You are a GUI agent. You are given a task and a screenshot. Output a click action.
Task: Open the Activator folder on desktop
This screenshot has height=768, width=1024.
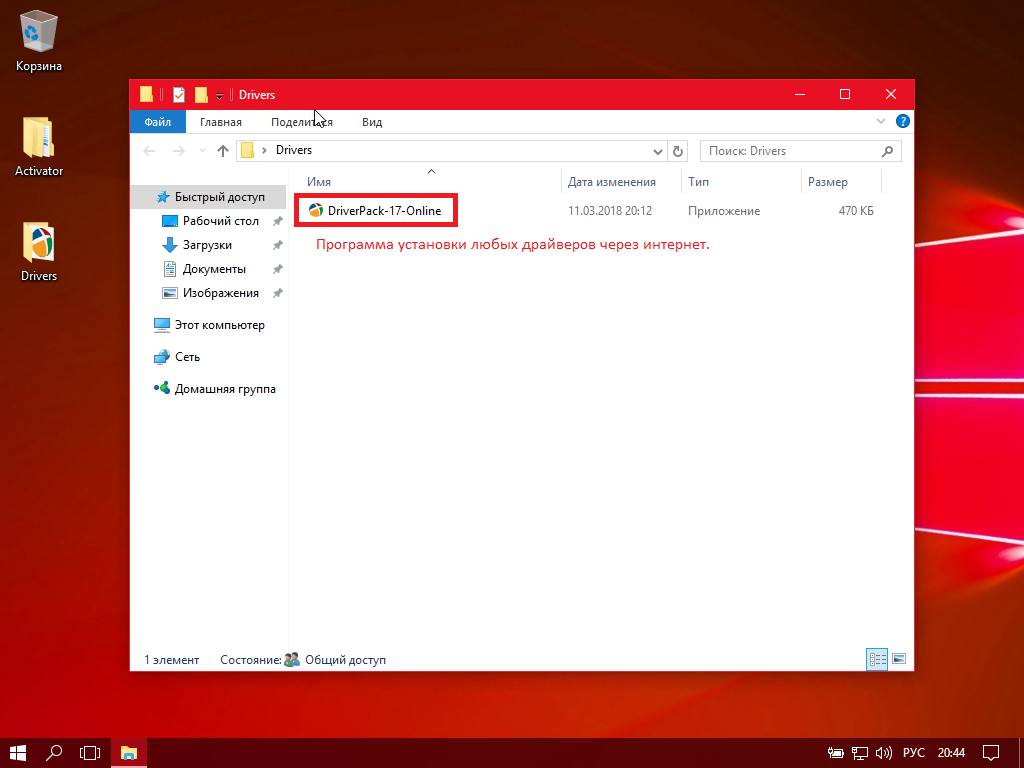pos(39,140)
